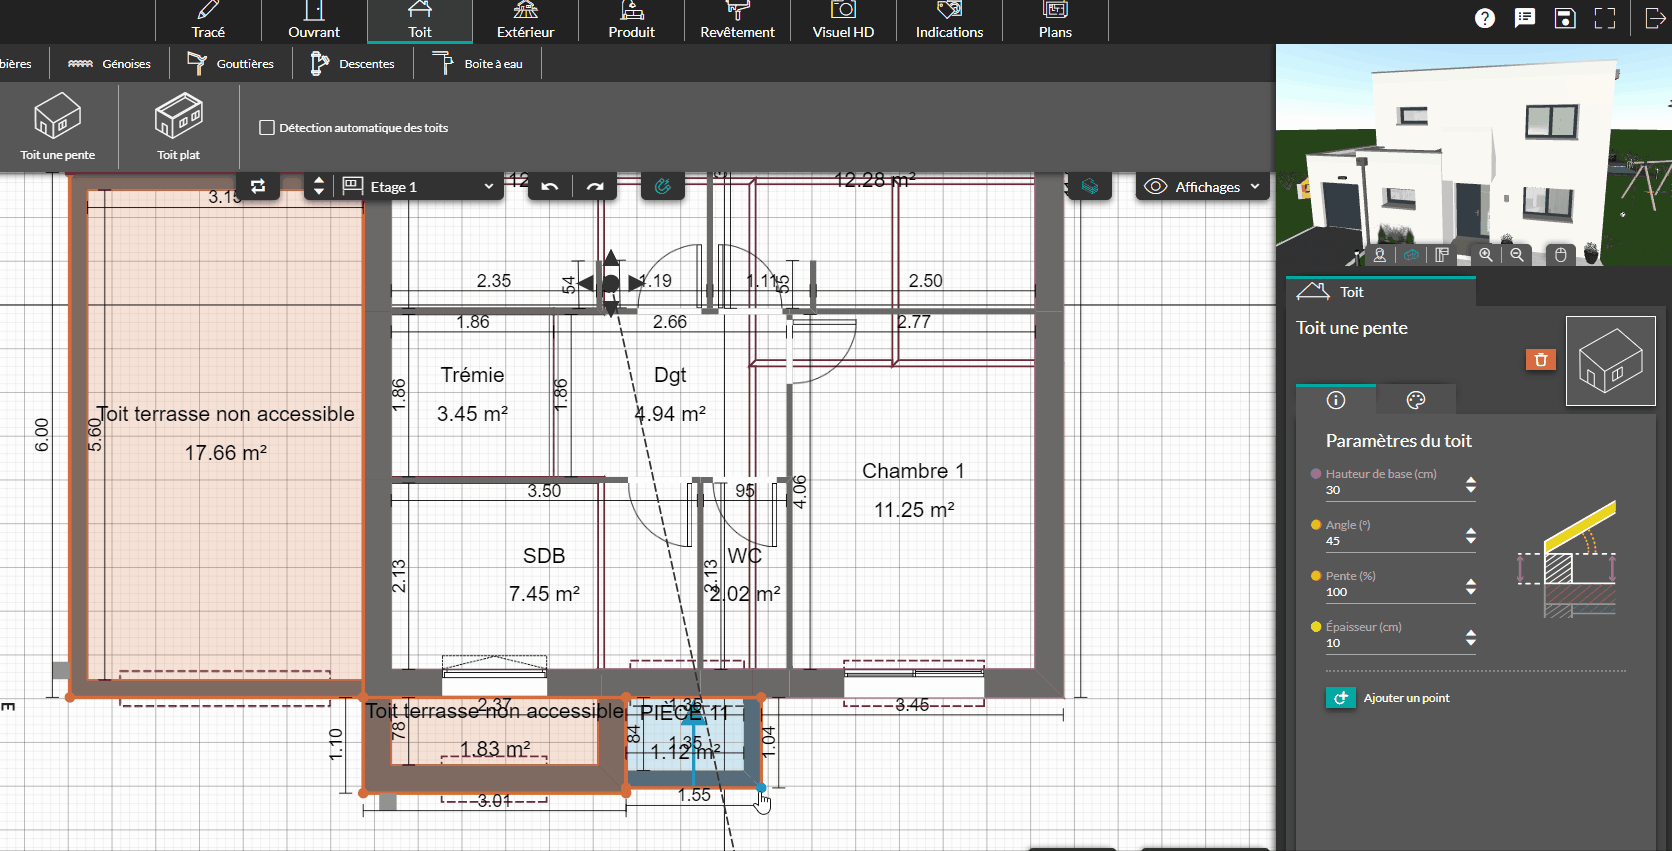Open the help question mark icon

coord(1485,18)
